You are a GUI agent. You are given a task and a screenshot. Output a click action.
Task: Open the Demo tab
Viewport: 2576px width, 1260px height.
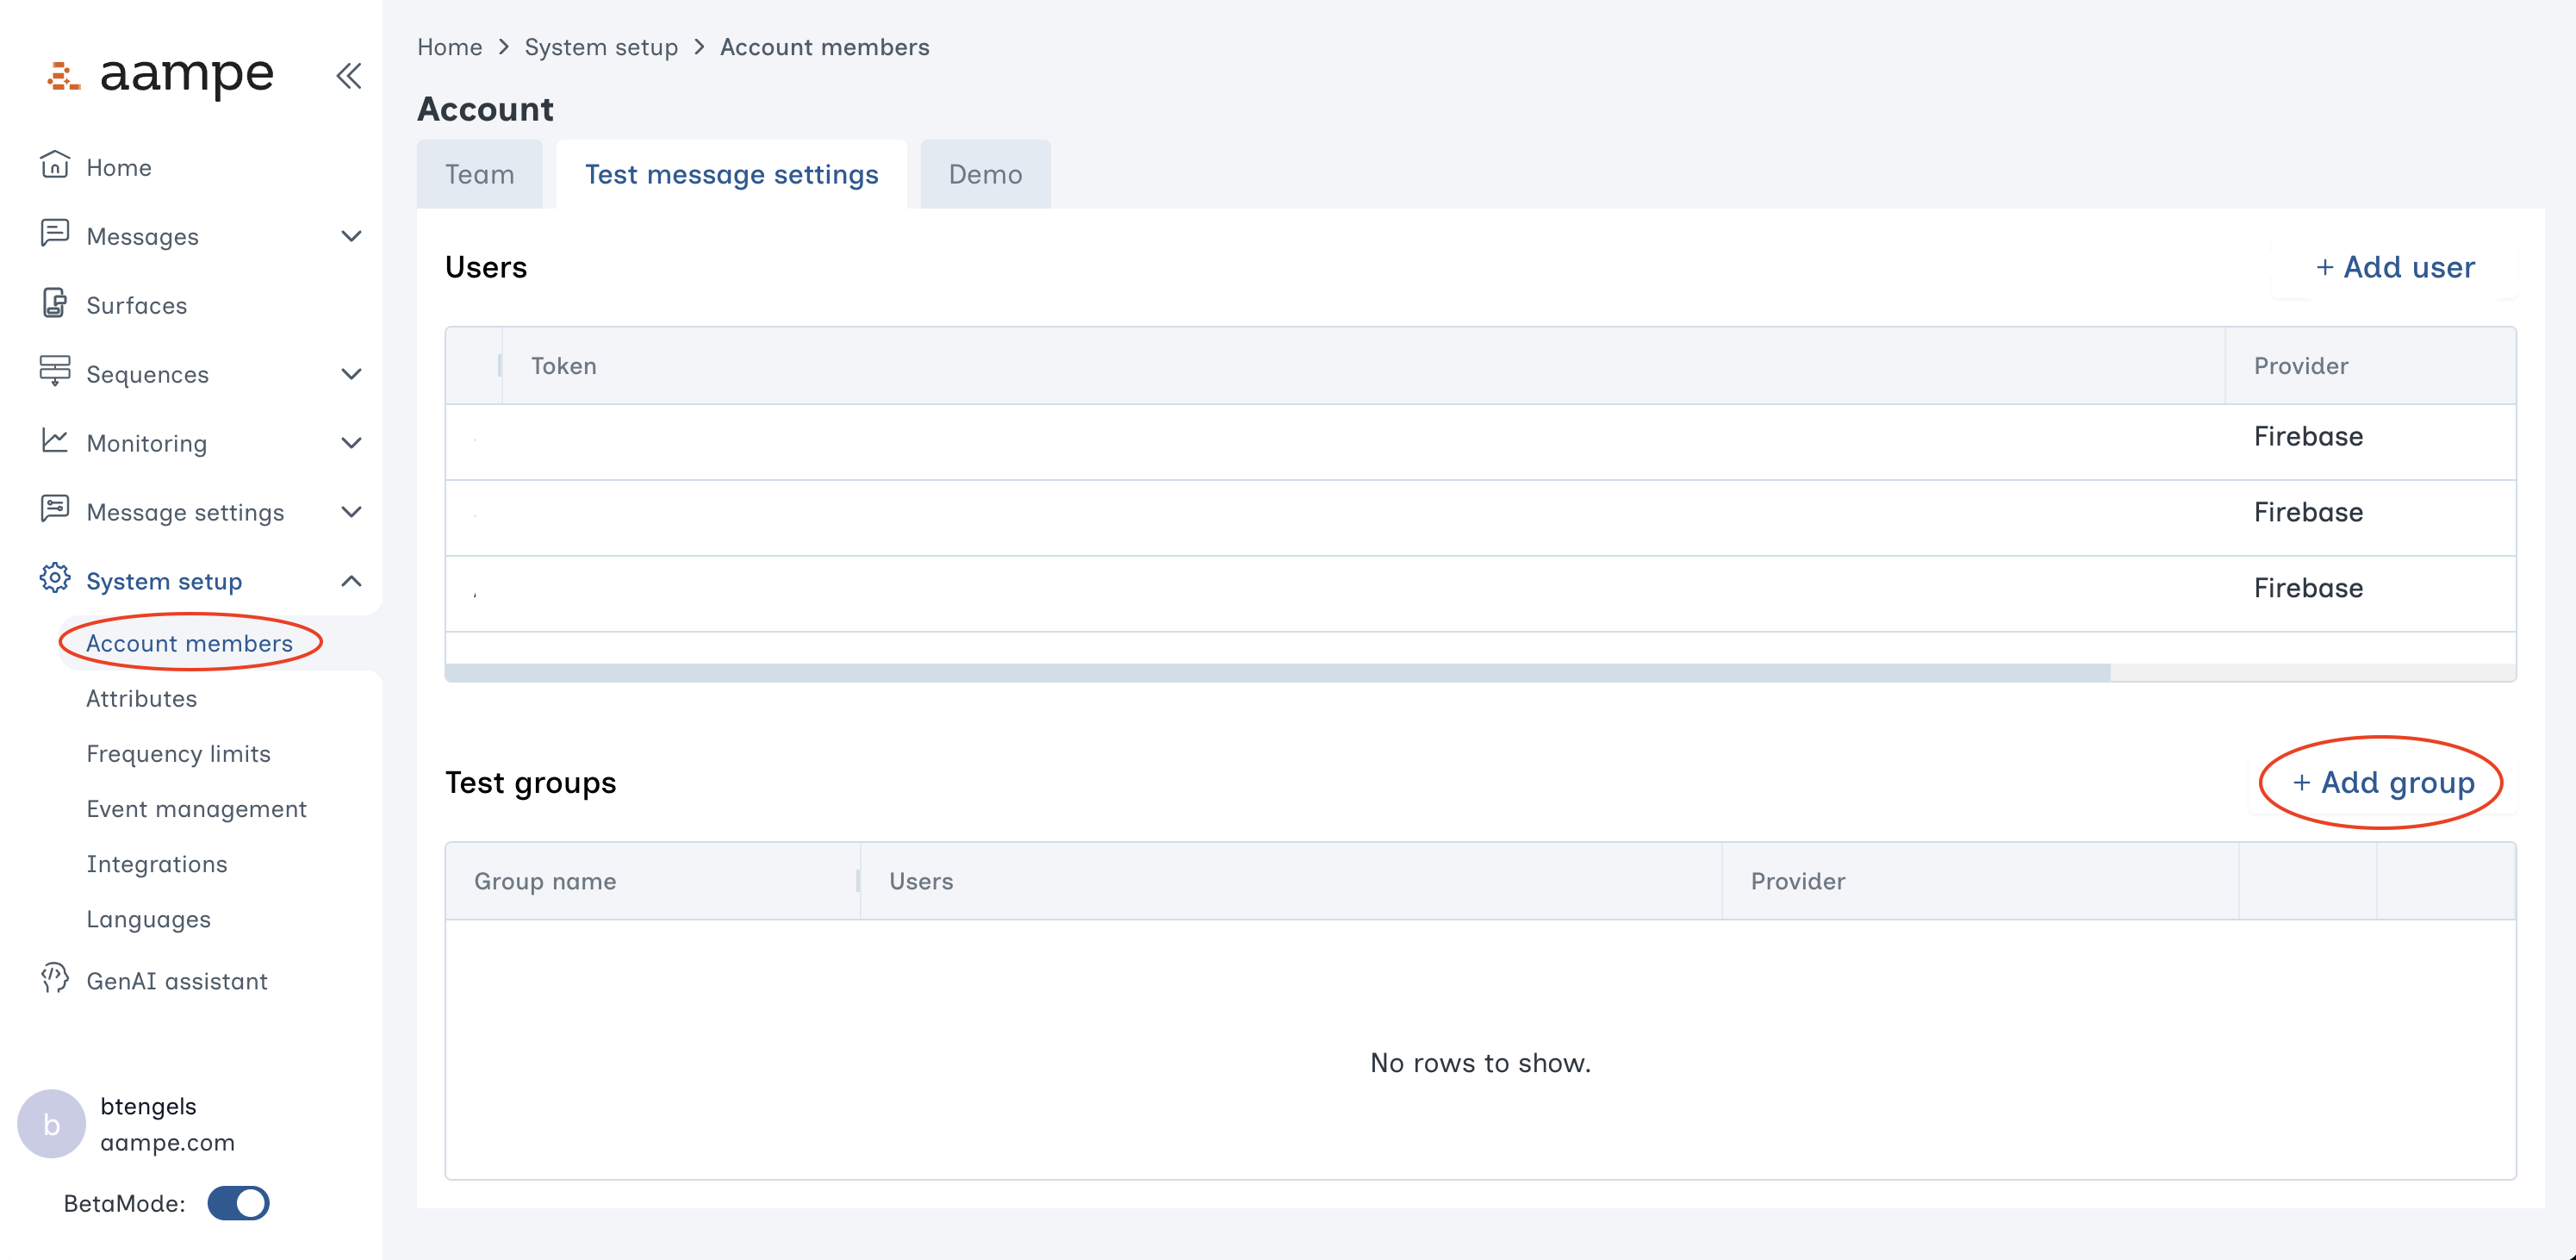pos(986,174)
